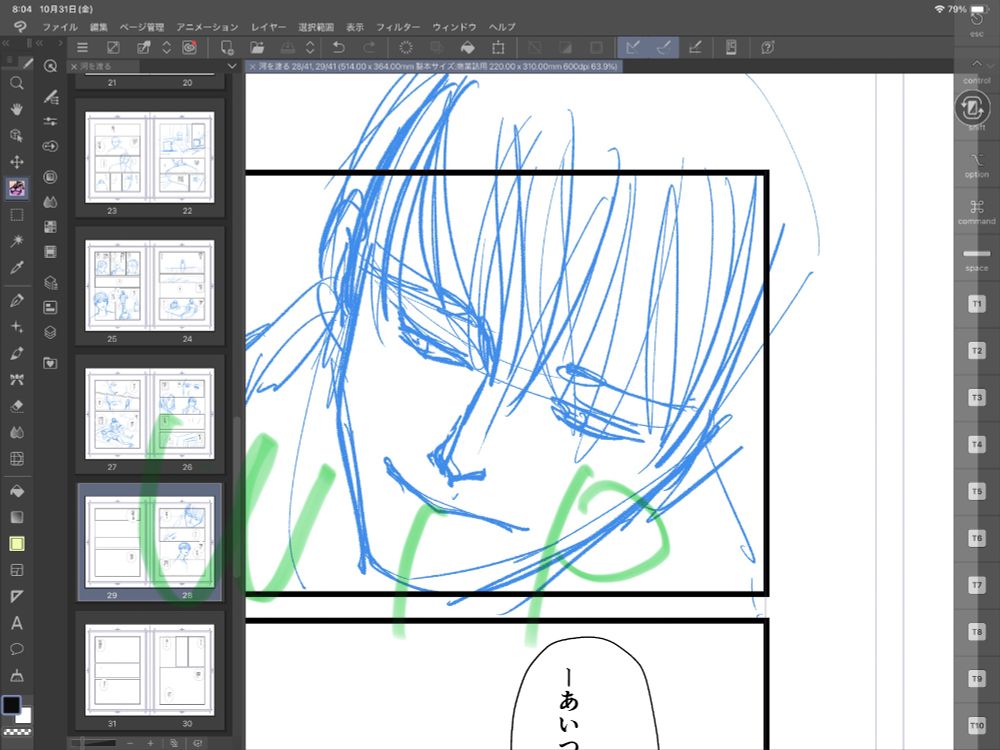Collapse the tool palette with leftmost double arrow
Viewport: 1000px width, 750px height.
coord(6,43)
